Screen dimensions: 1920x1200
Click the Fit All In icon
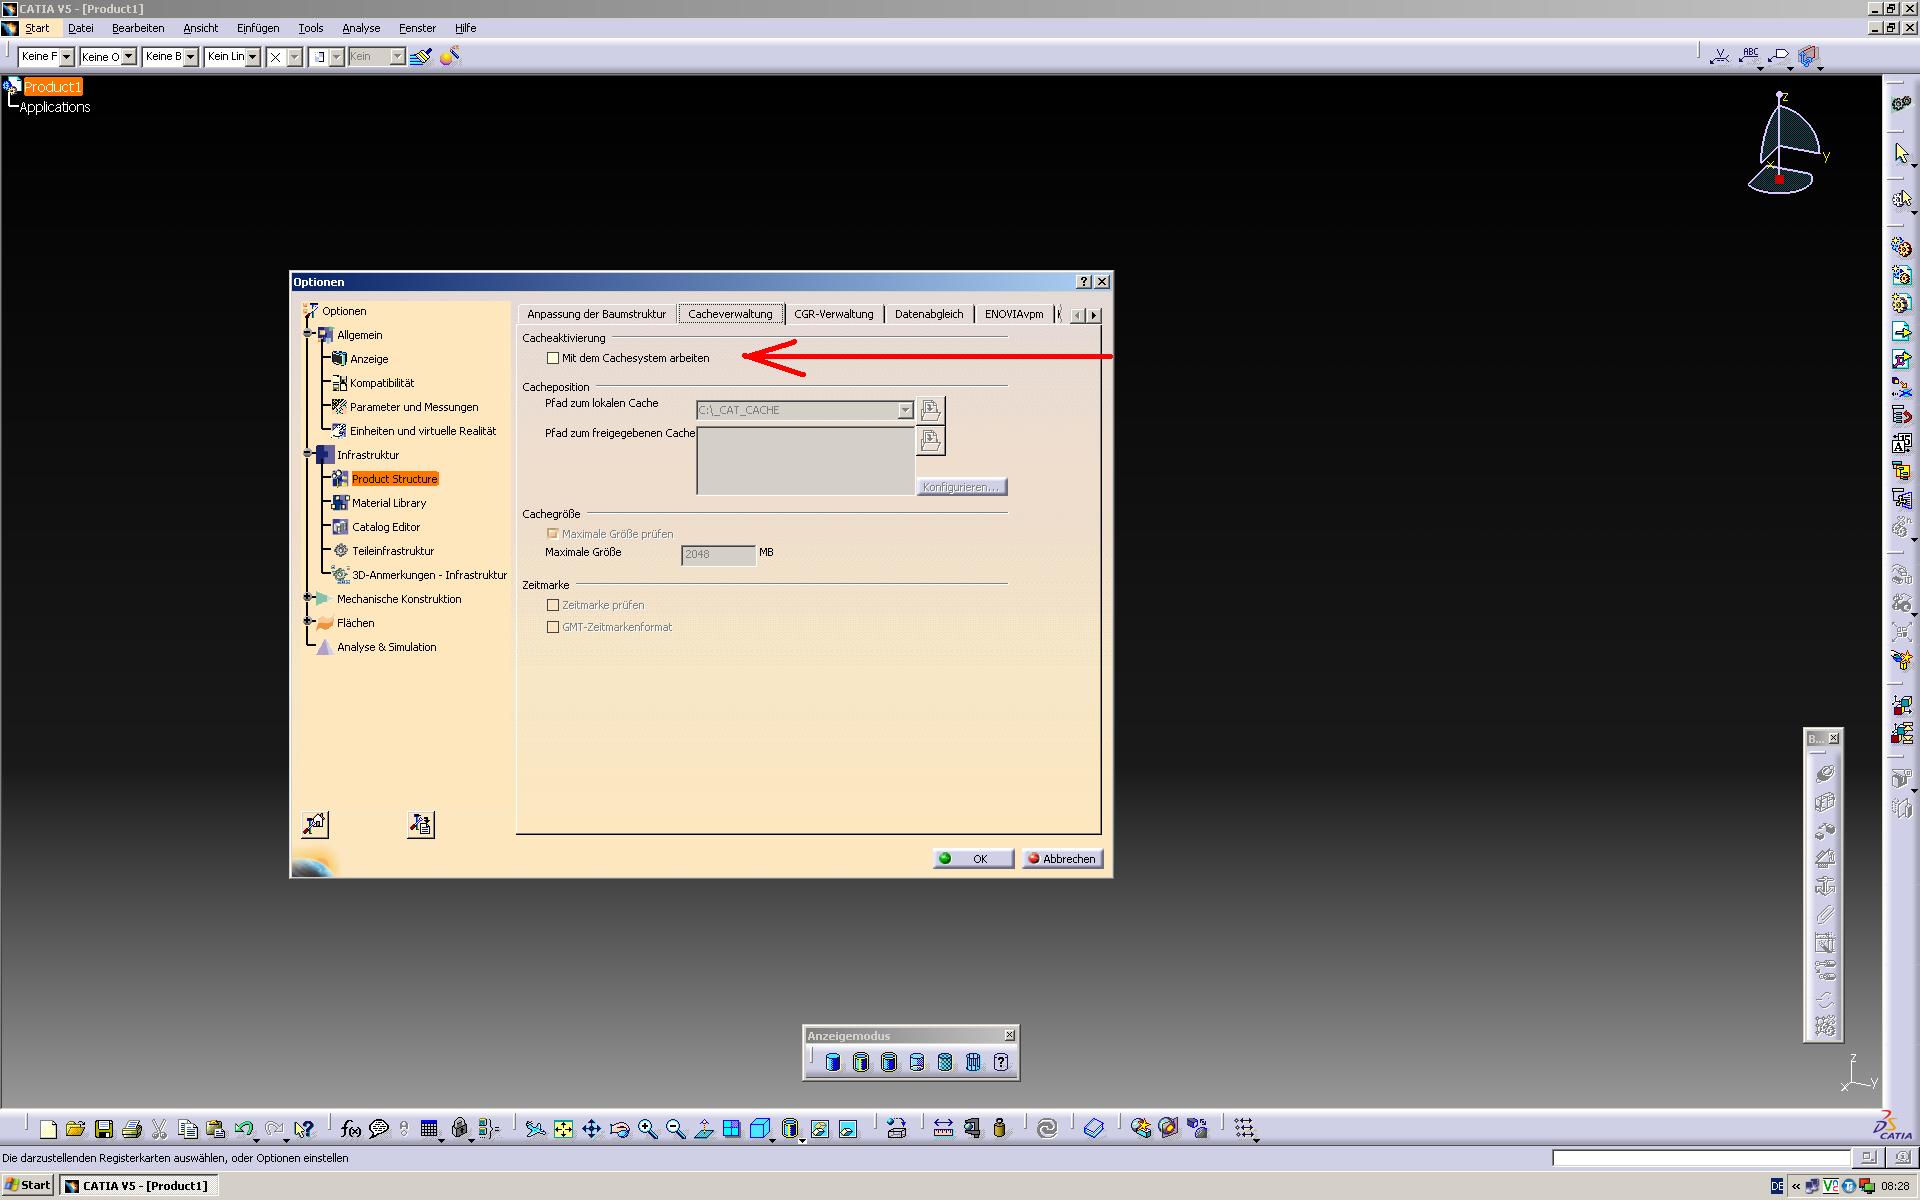tap(563, 1129)
